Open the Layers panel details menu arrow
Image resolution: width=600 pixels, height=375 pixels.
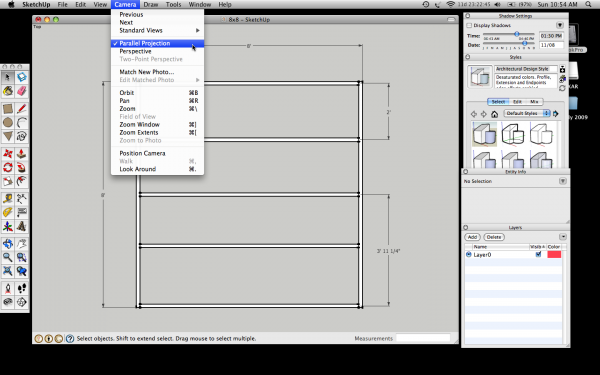pos(562,237)
